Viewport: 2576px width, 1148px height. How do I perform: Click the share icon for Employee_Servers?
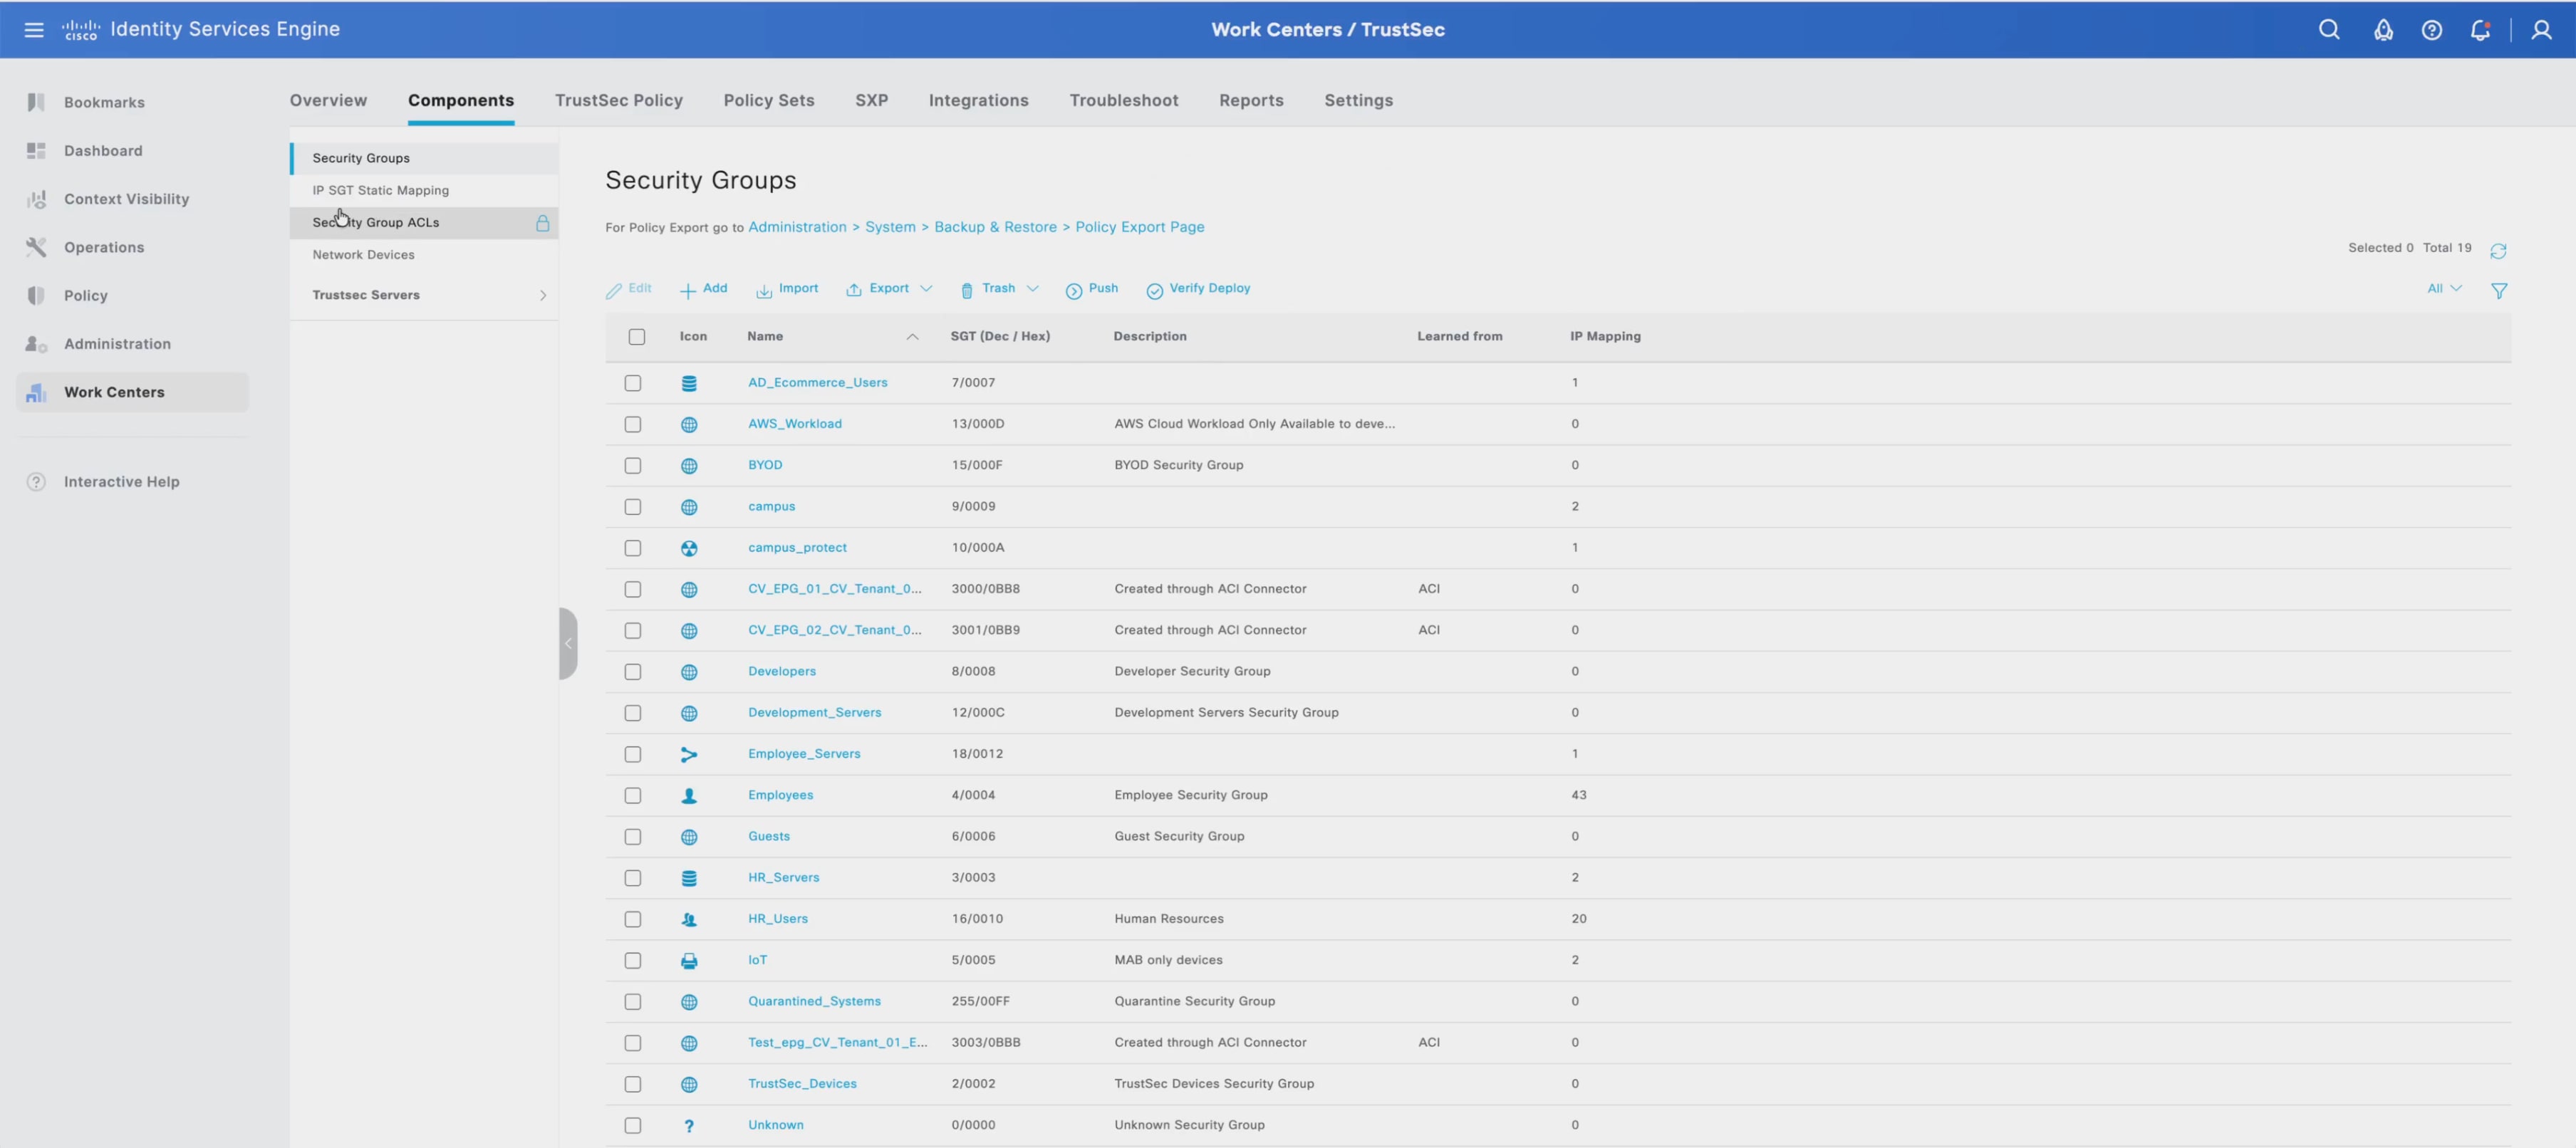689,754
